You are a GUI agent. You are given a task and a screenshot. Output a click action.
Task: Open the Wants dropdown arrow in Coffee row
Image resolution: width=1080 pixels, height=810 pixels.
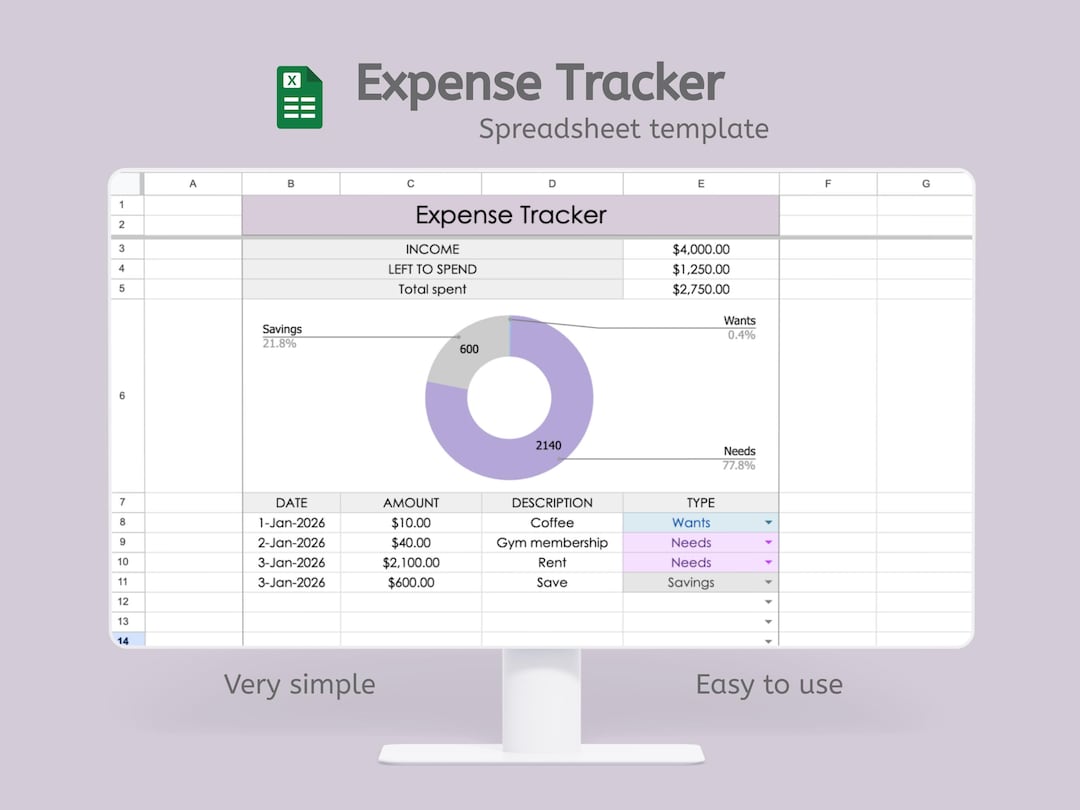pyautogui.click(x=768, y=523)
